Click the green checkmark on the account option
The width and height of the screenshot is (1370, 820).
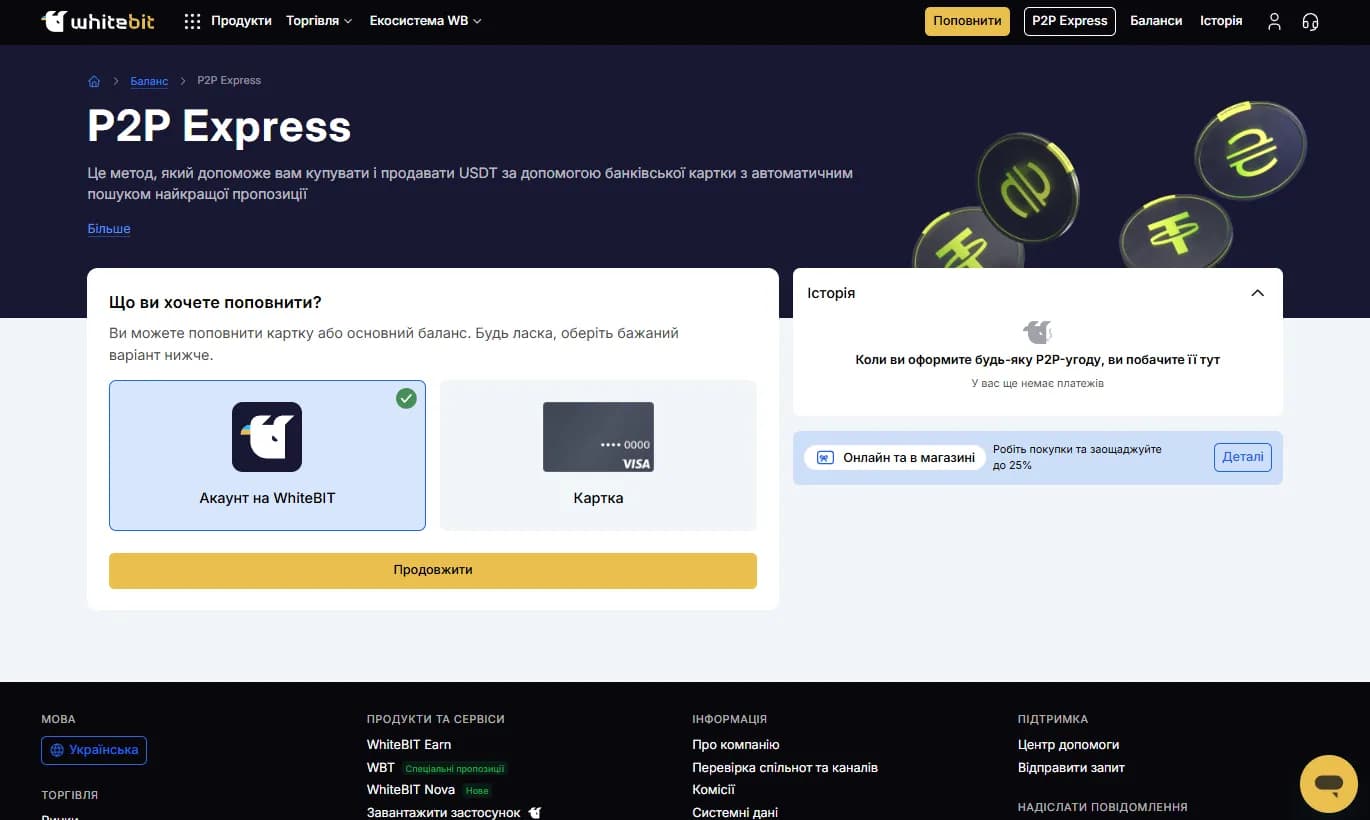pyautogui.click(x=406, y=398)
